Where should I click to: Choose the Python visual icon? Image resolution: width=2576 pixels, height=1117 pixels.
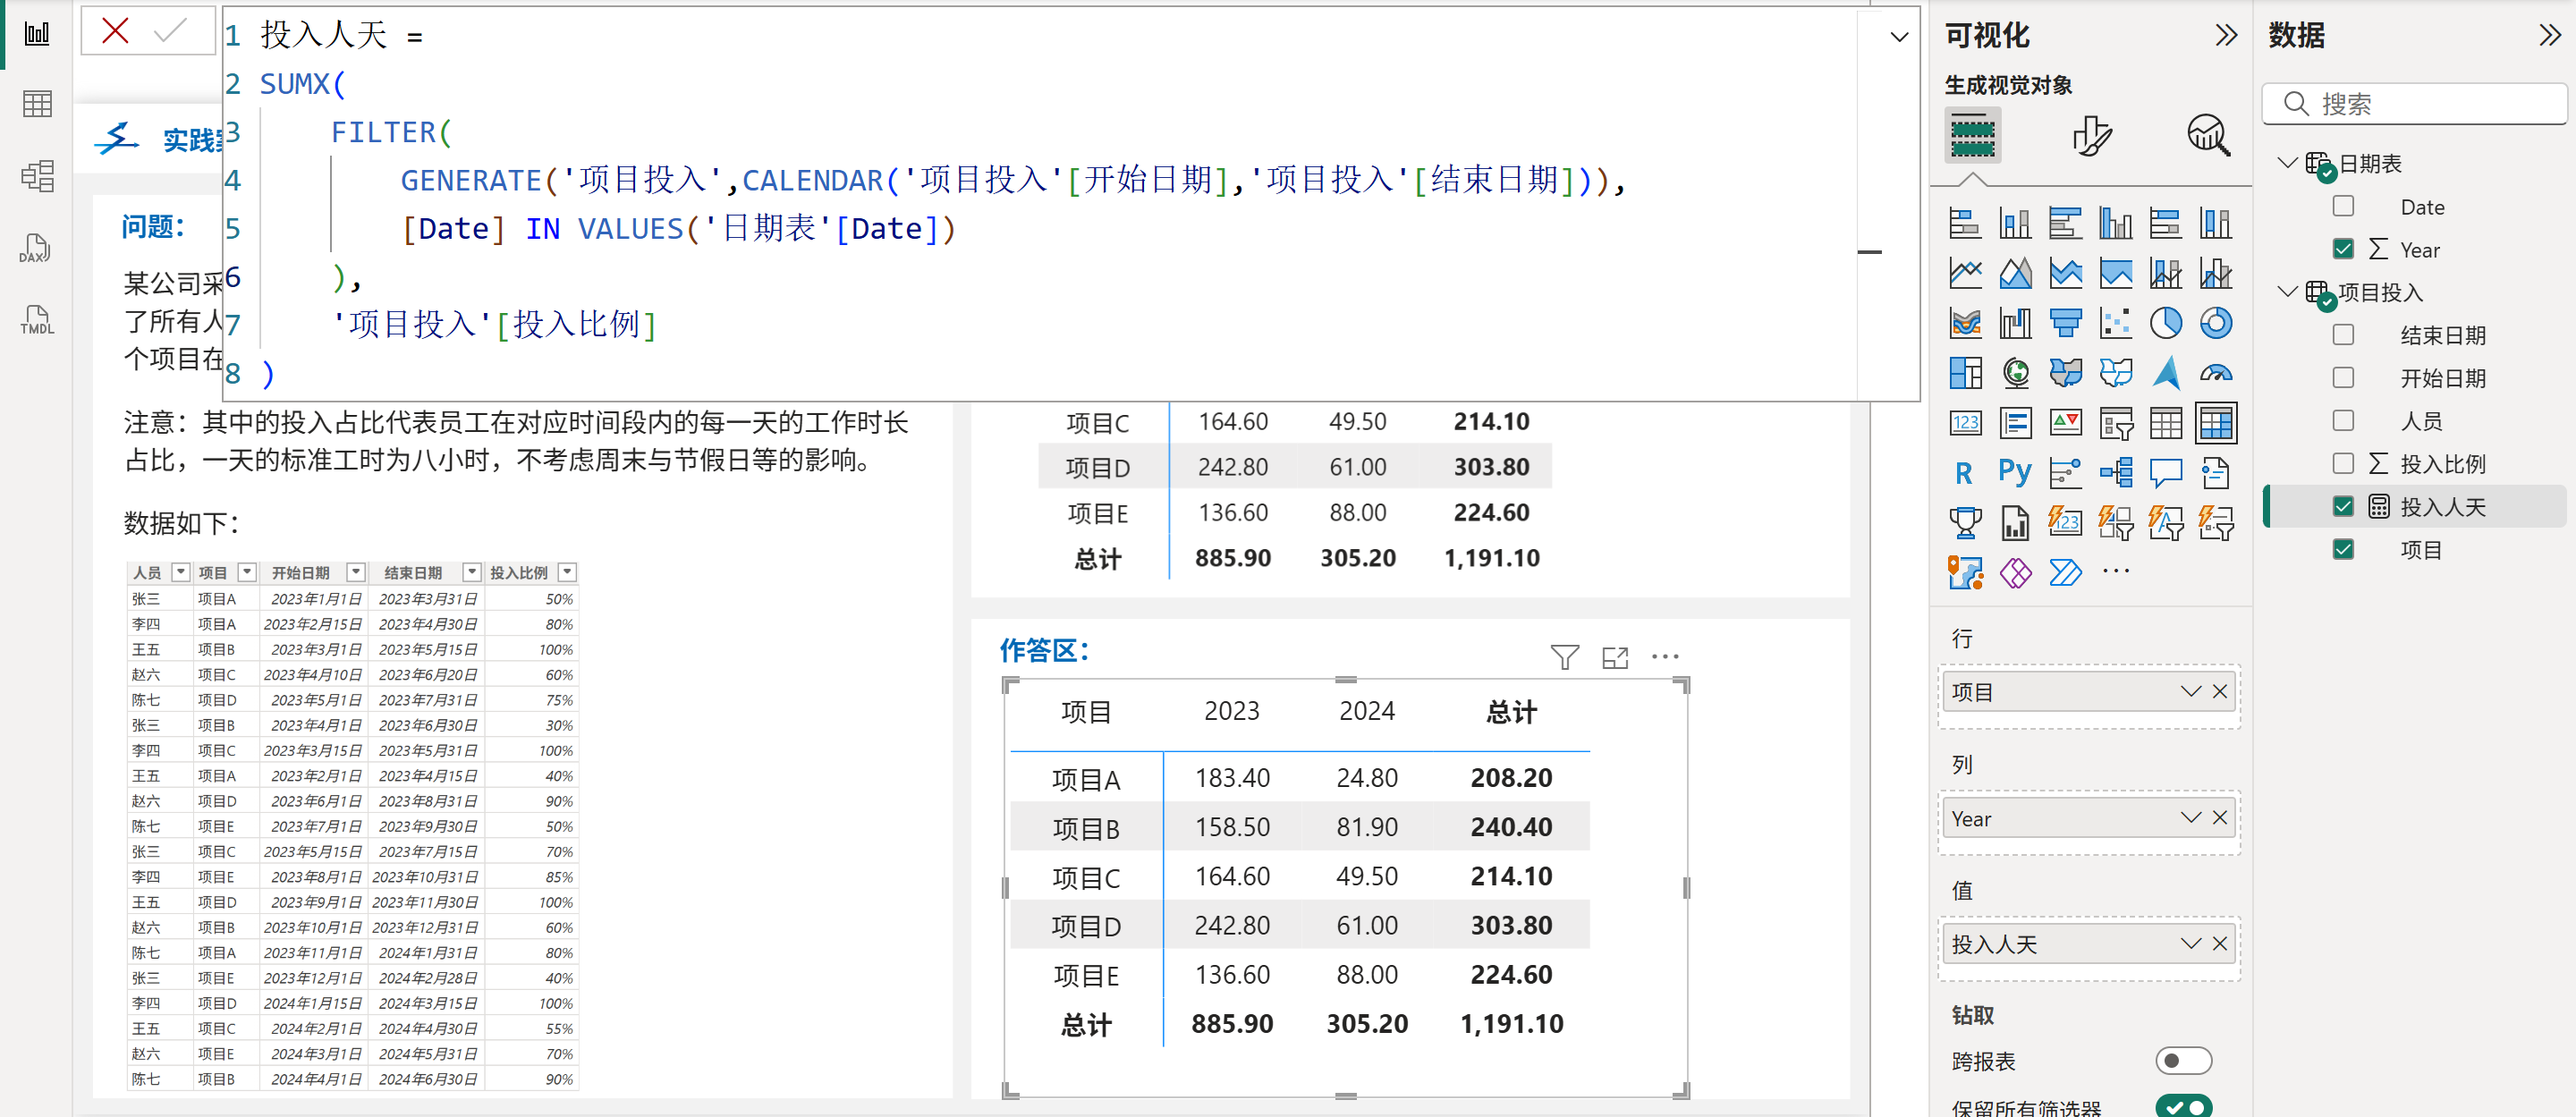point(2014,472)
